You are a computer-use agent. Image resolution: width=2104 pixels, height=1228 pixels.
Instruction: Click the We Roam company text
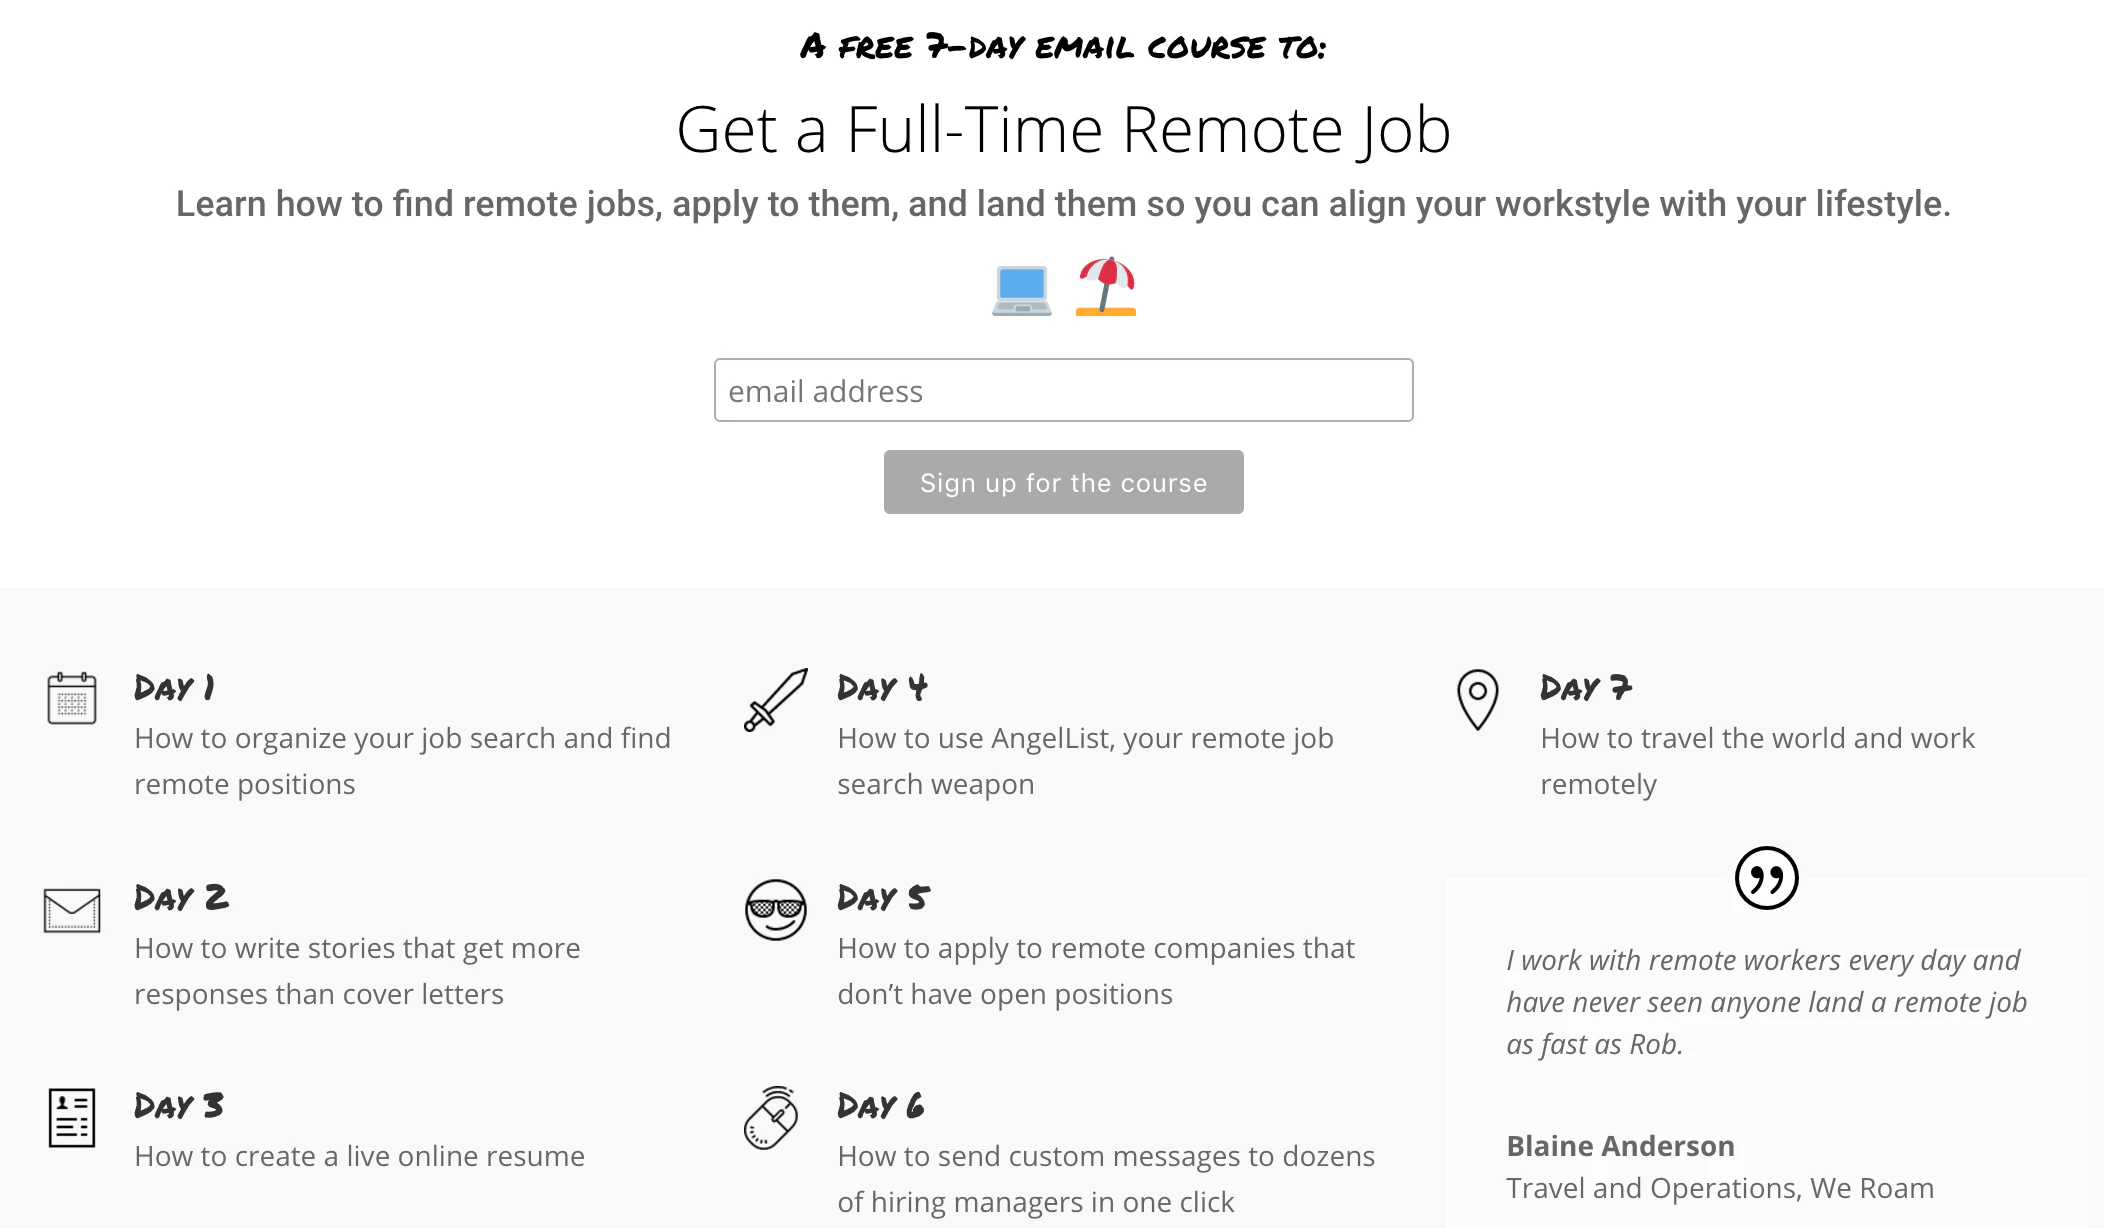(1875, 1188)
